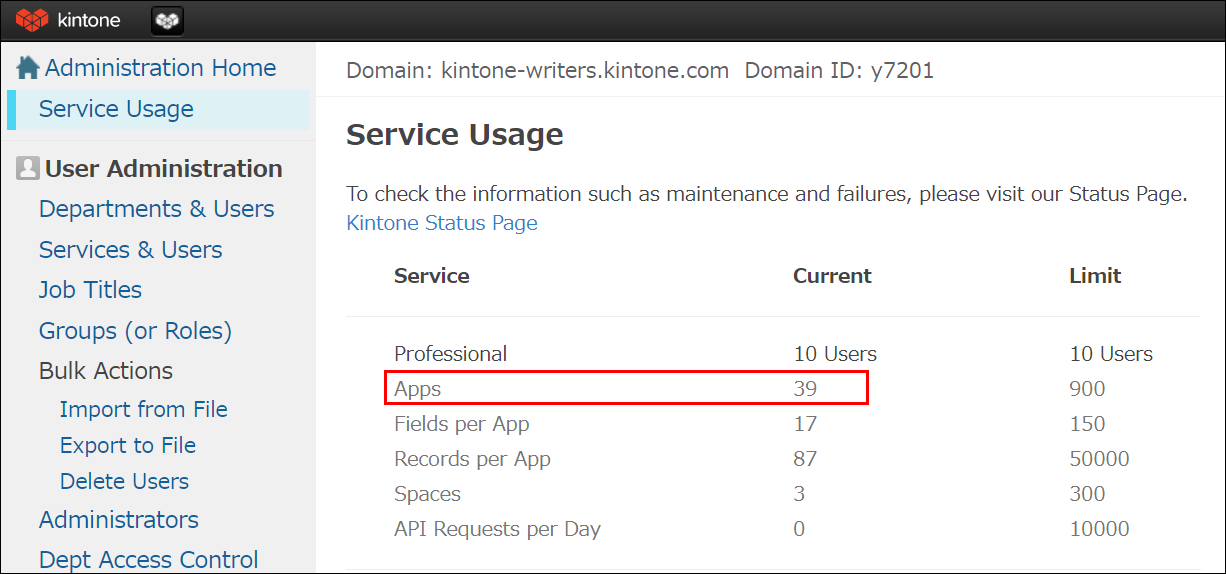1226x574 pixels.
Task: Click Import from File
Action: [143, 409]
